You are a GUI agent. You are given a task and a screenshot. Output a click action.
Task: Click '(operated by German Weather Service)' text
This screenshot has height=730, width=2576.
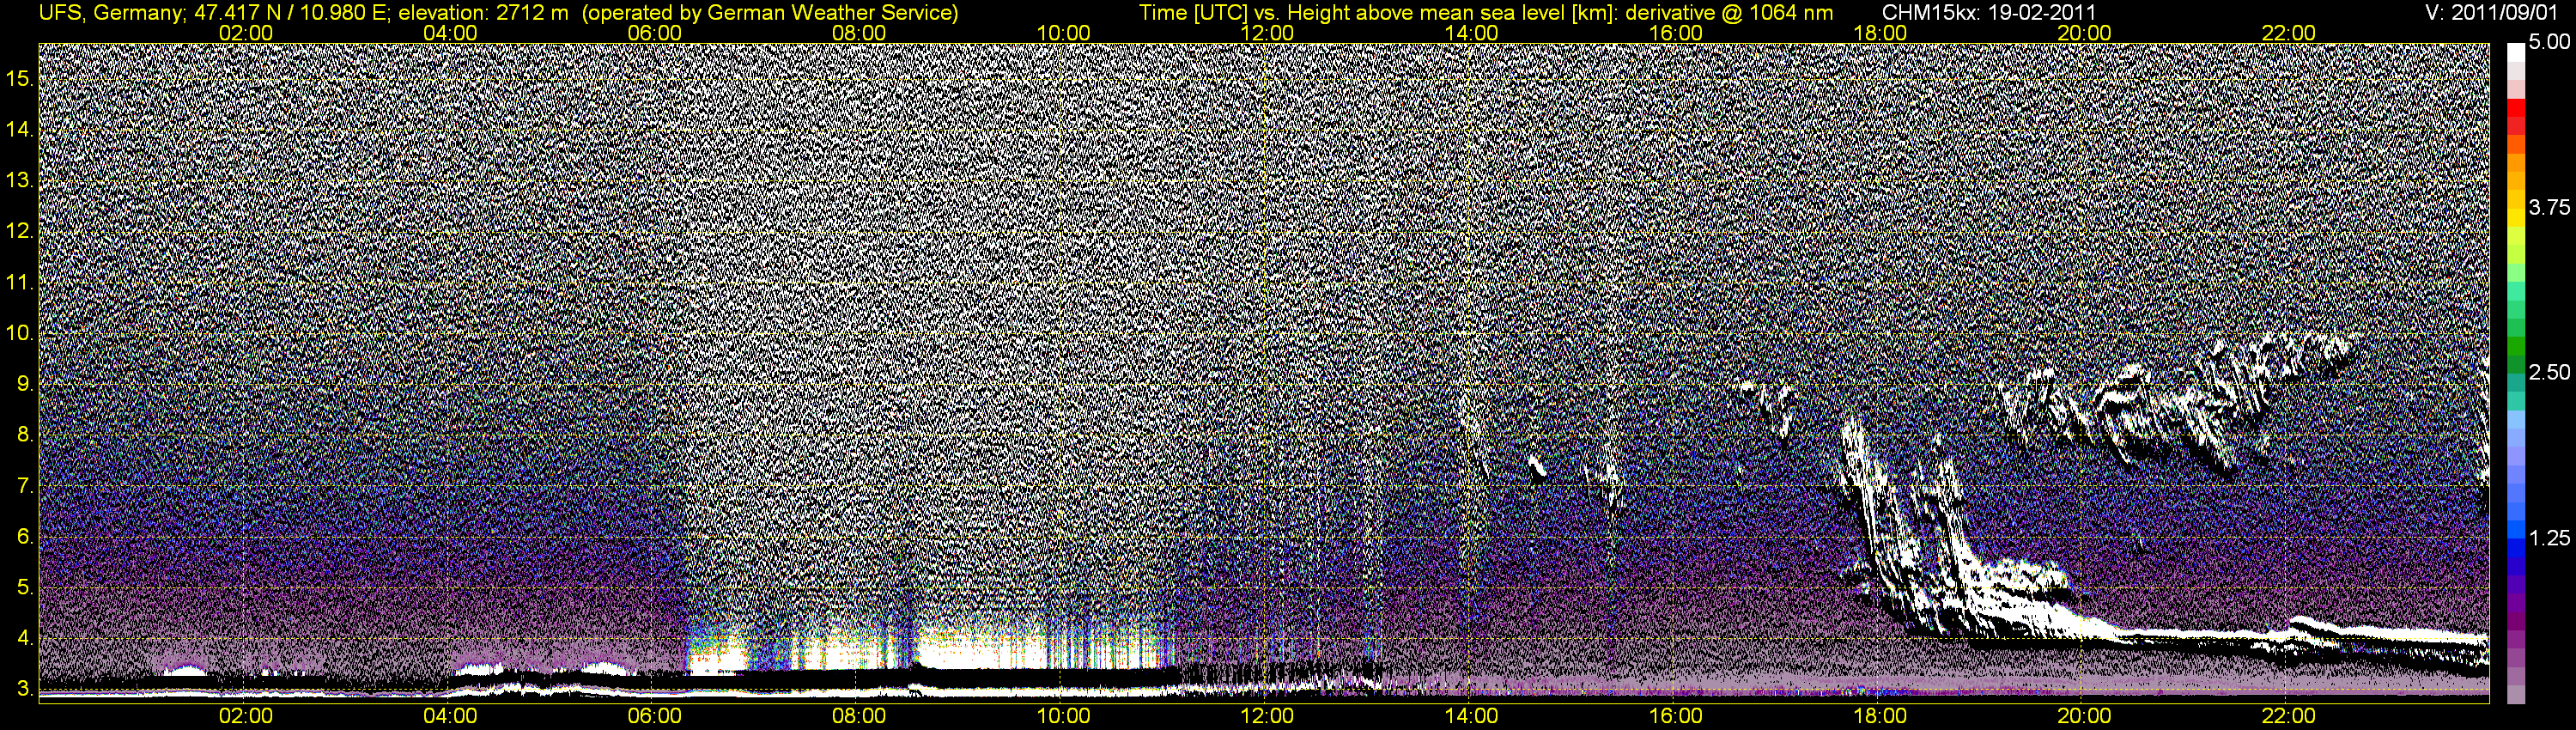[770, 12]
